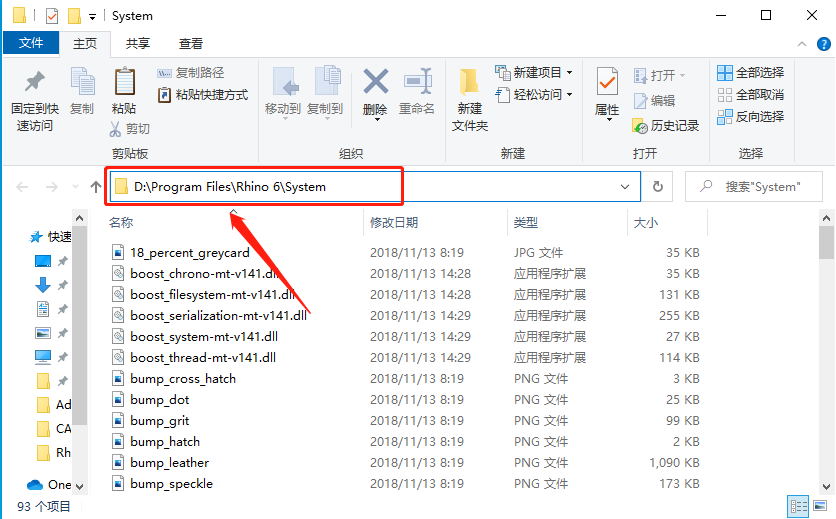The height and width of the screenshot is (519, 836).
Task: Click the Properties checkmark icon in title bar
Action: click(52, 16)
